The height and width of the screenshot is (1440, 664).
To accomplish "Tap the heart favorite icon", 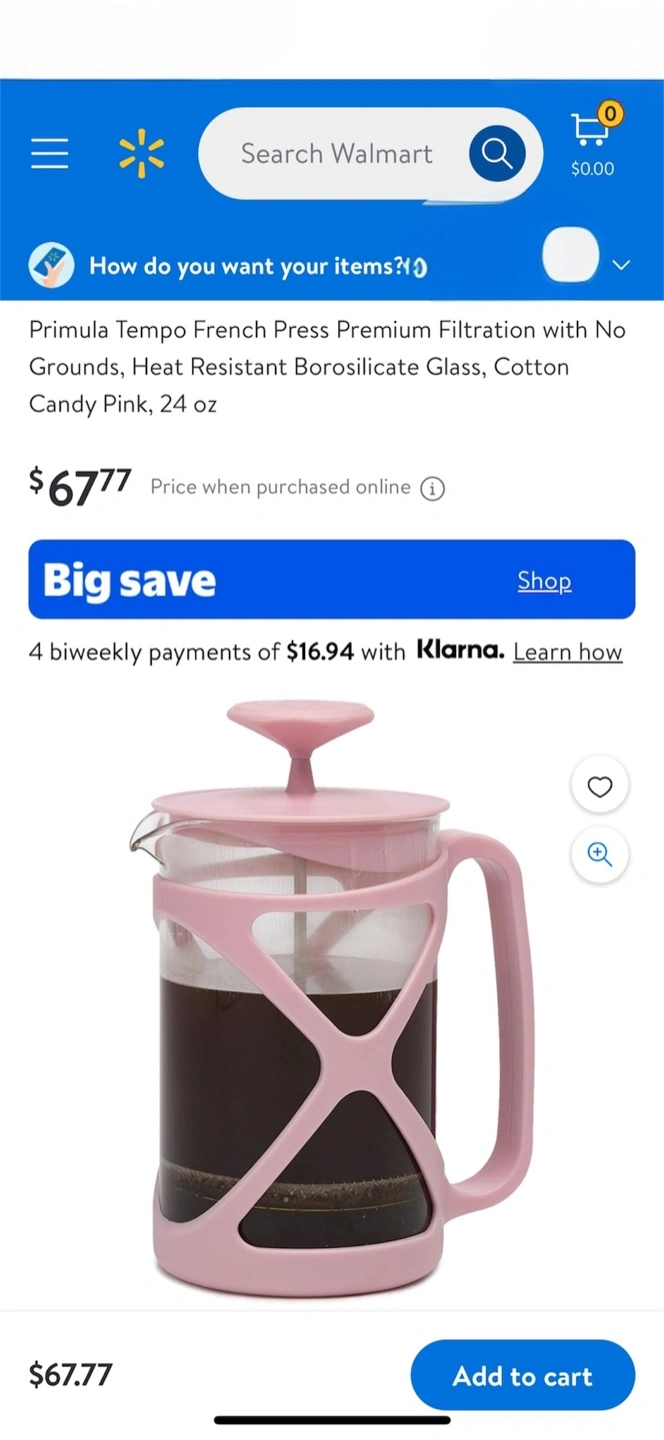I will coord(600,787).
